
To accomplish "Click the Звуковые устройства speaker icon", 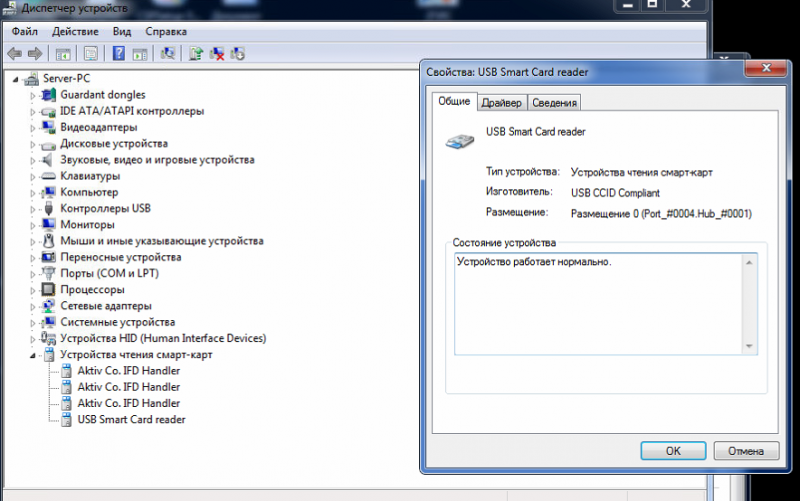I will point(47,160).
